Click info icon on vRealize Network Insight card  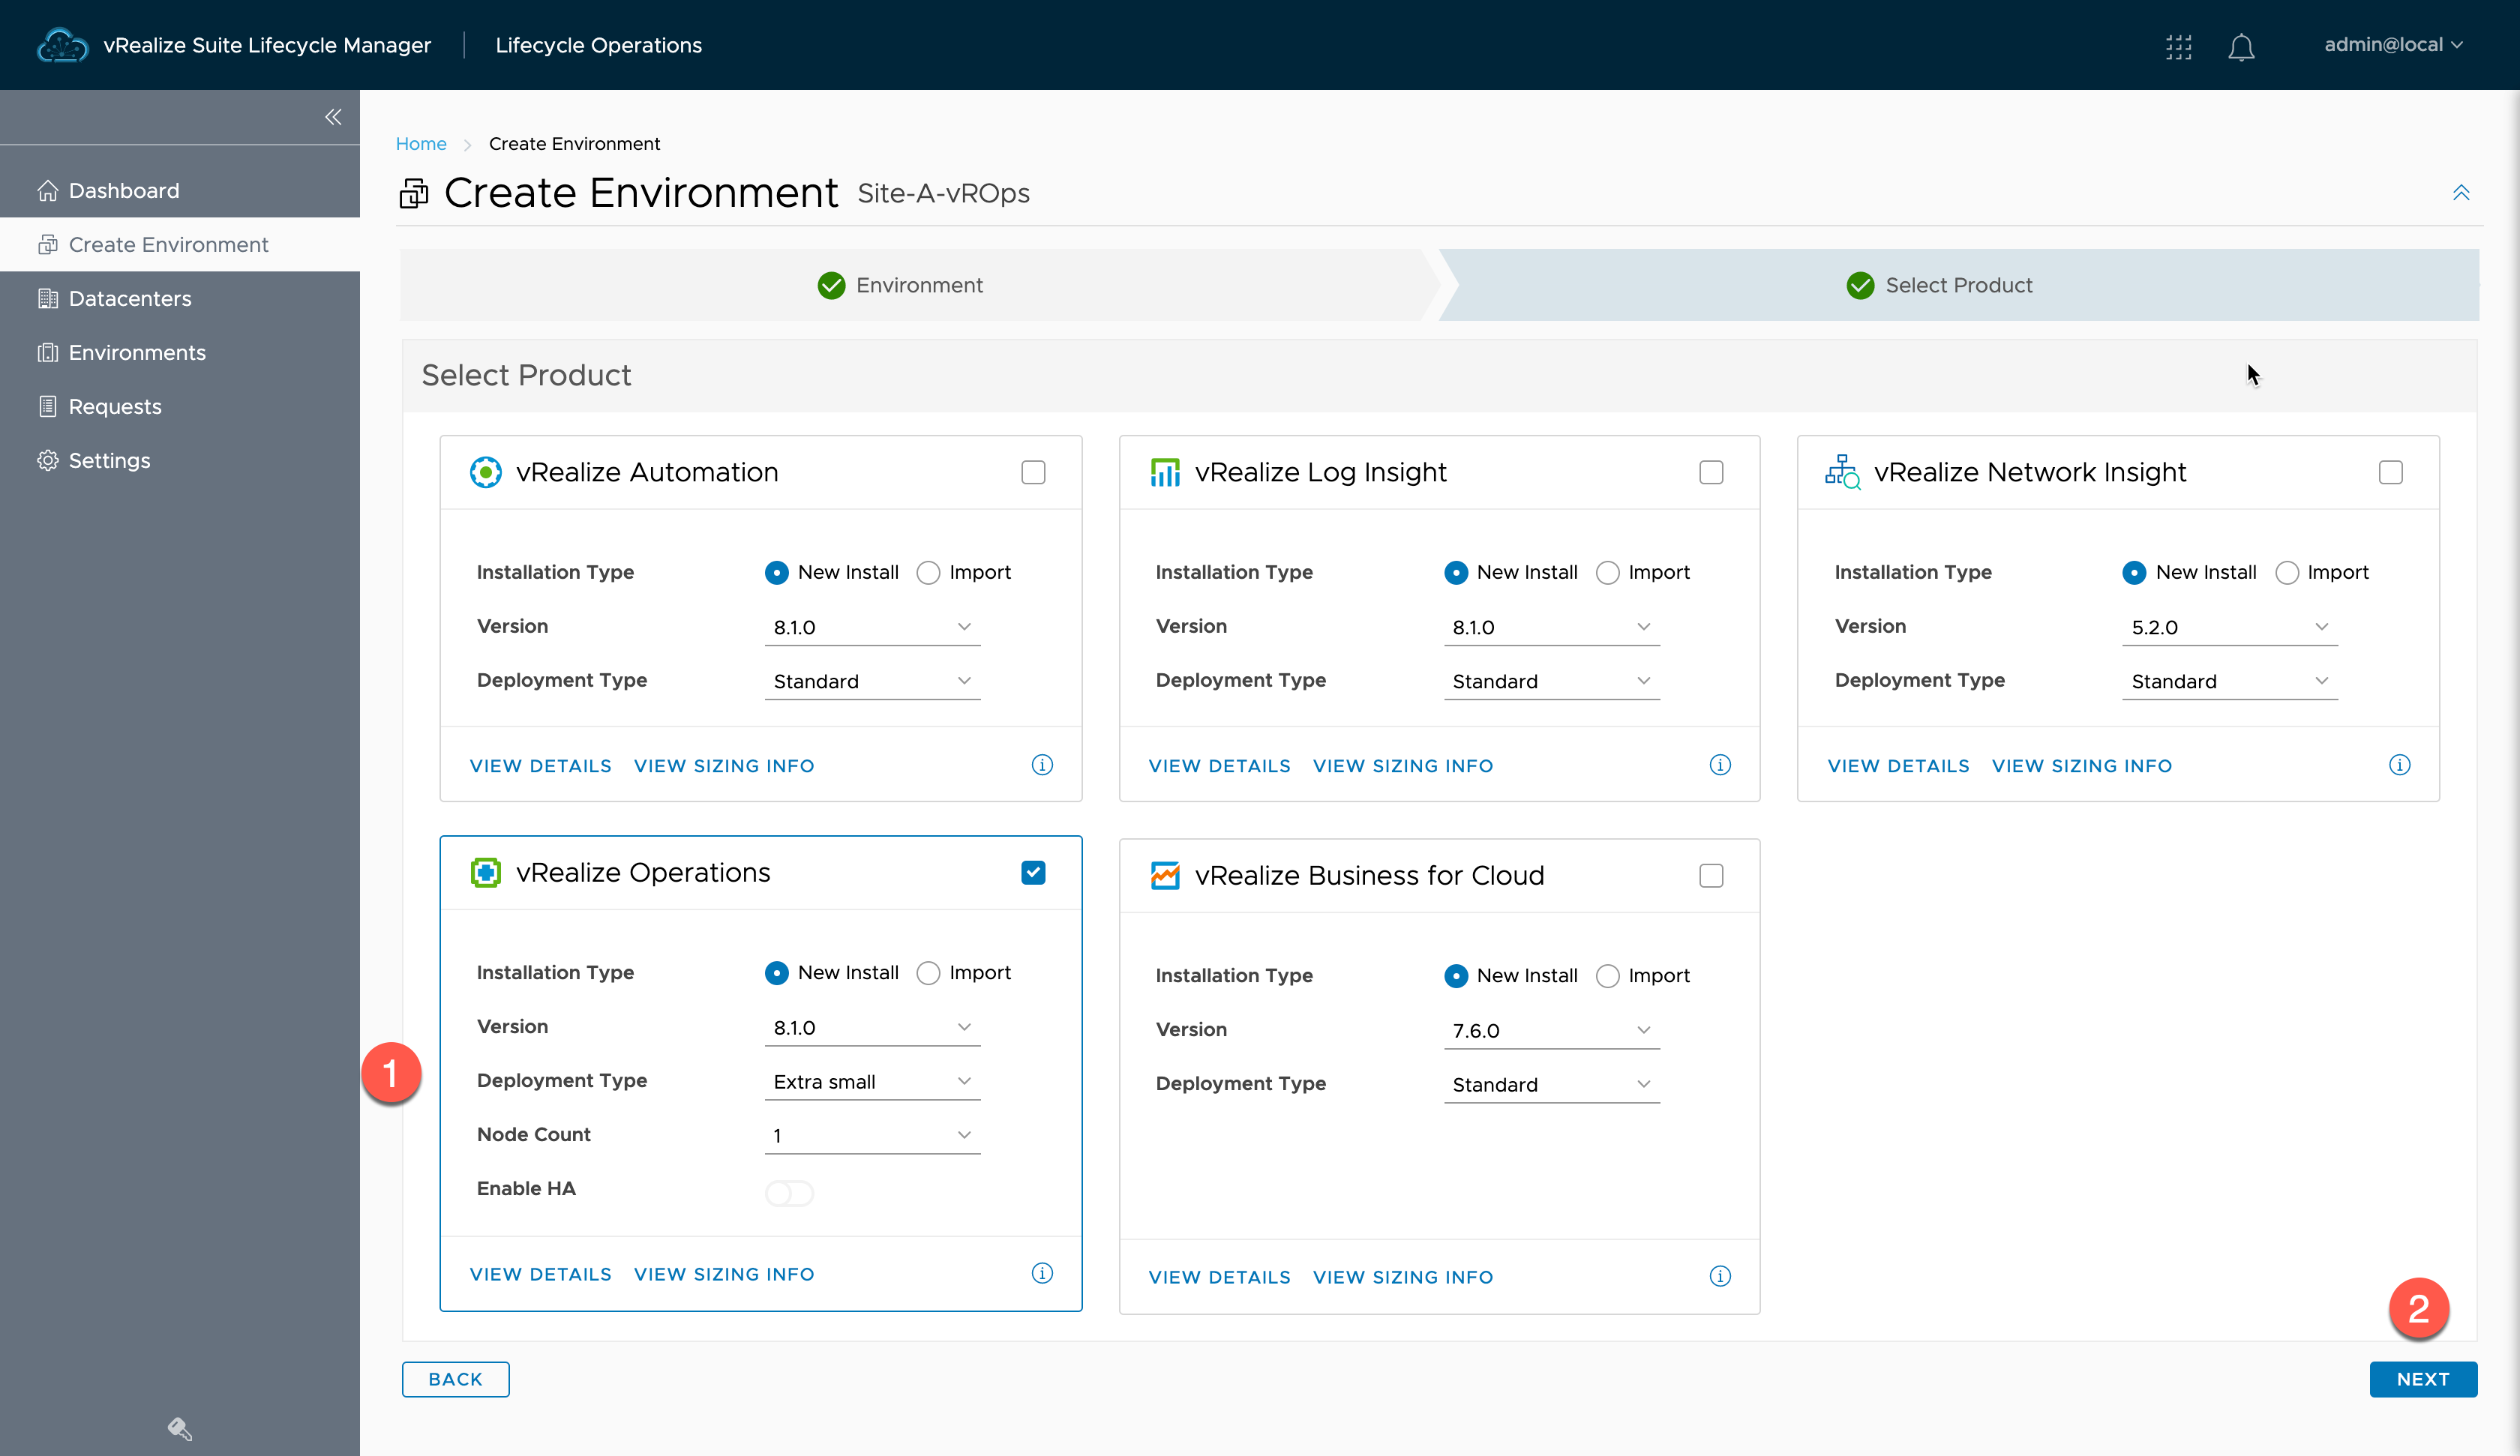point(2399,765)
